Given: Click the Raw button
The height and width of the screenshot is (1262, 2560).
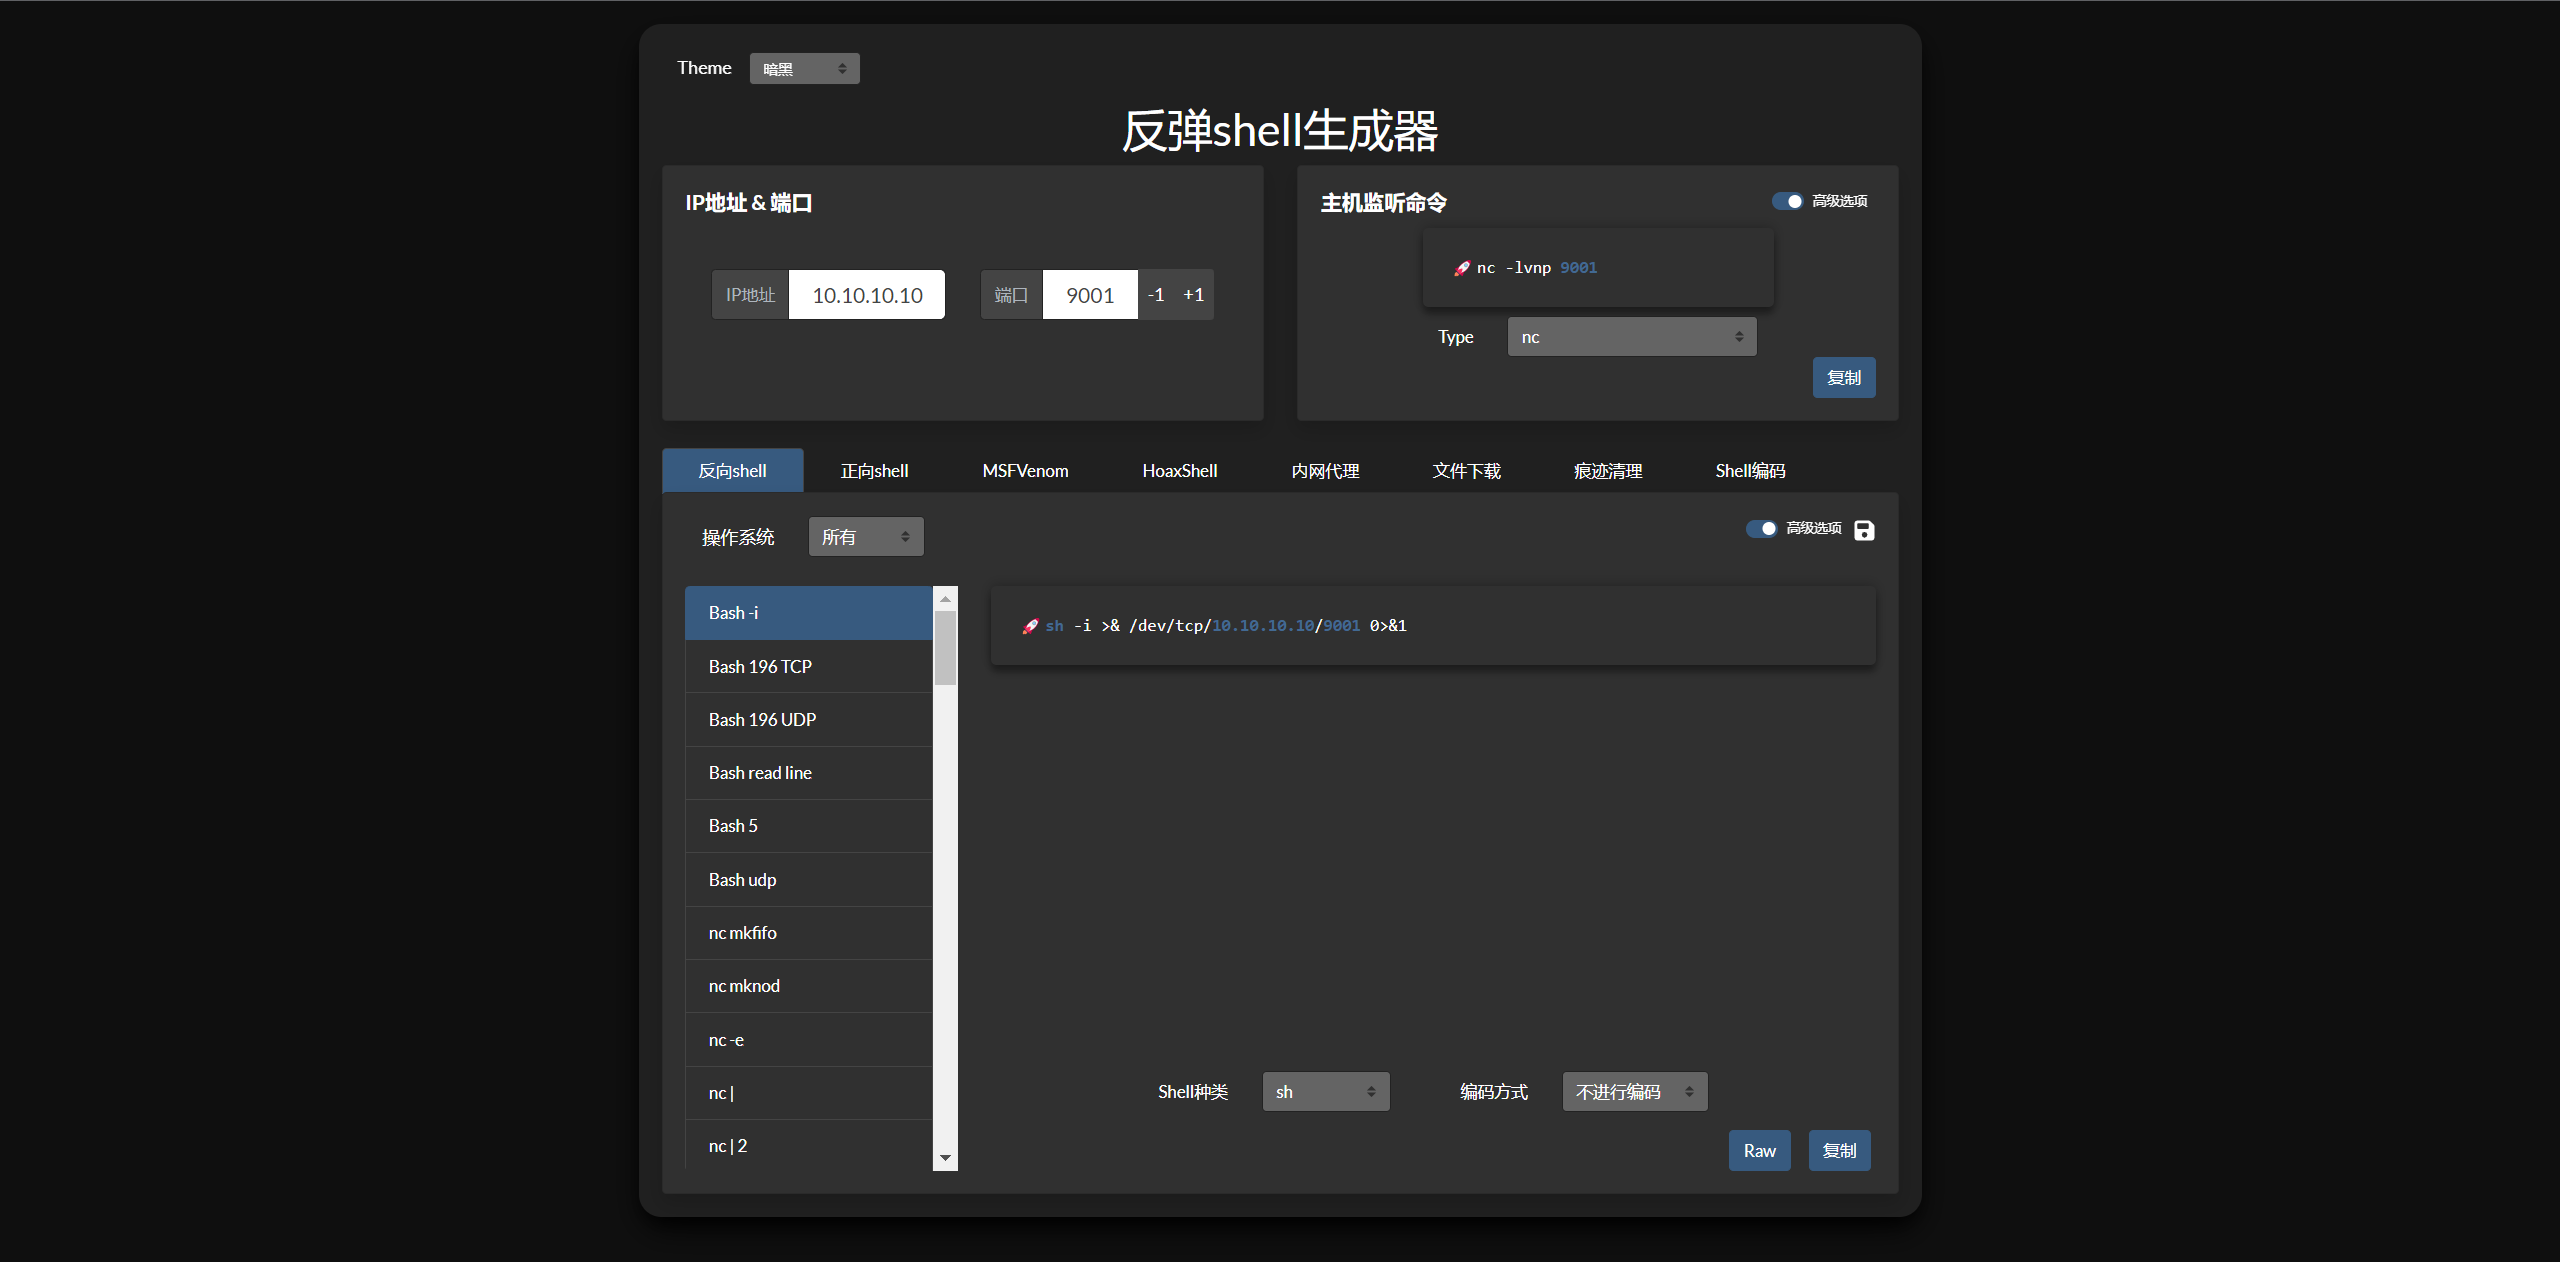Looking at the screenshot, I should point(1759,1151).
